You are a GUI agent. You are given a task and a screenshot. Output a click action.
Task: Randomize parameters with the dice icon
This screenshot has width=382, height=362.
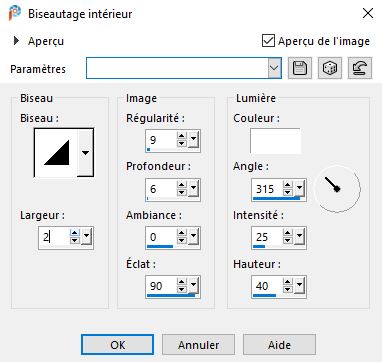(330, 68)
